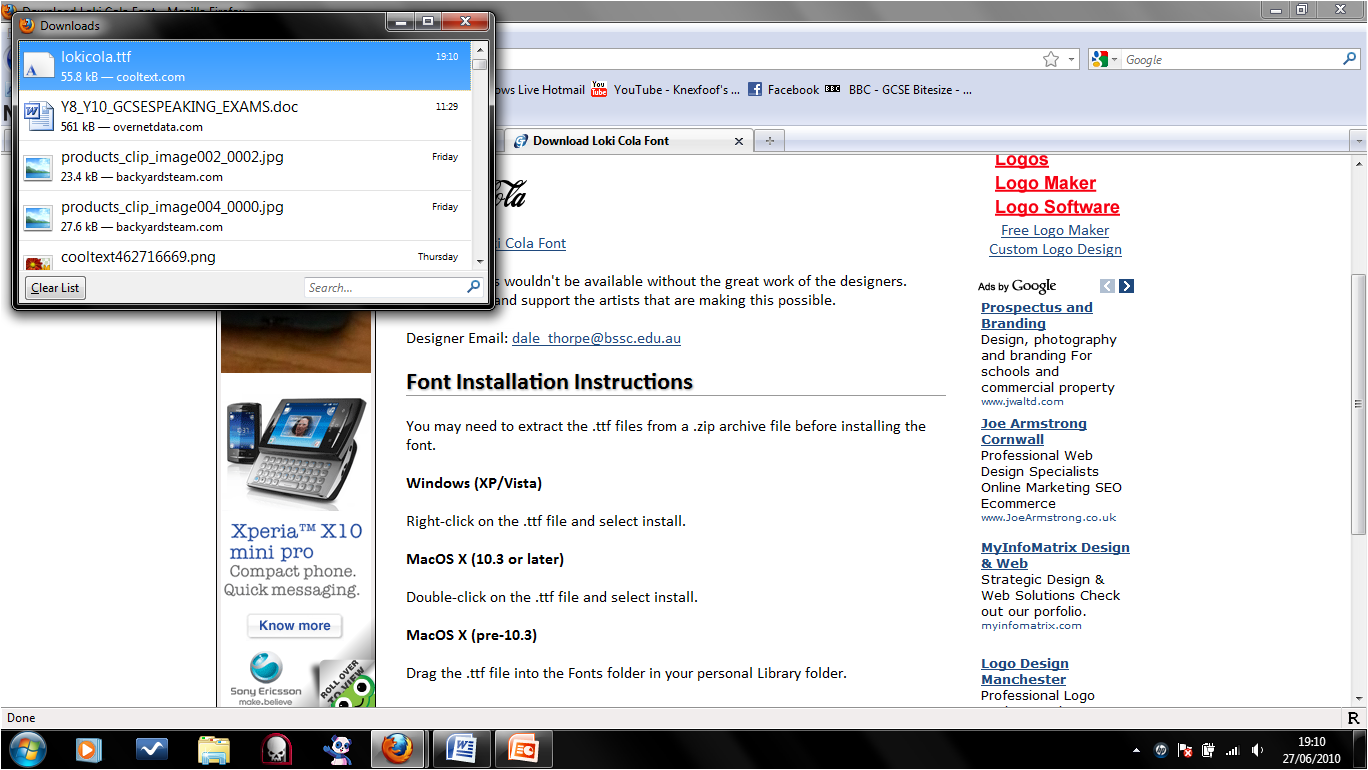Click the Downloads search field
Viewport: 1368px width, 770px height.
pos(394,287)
